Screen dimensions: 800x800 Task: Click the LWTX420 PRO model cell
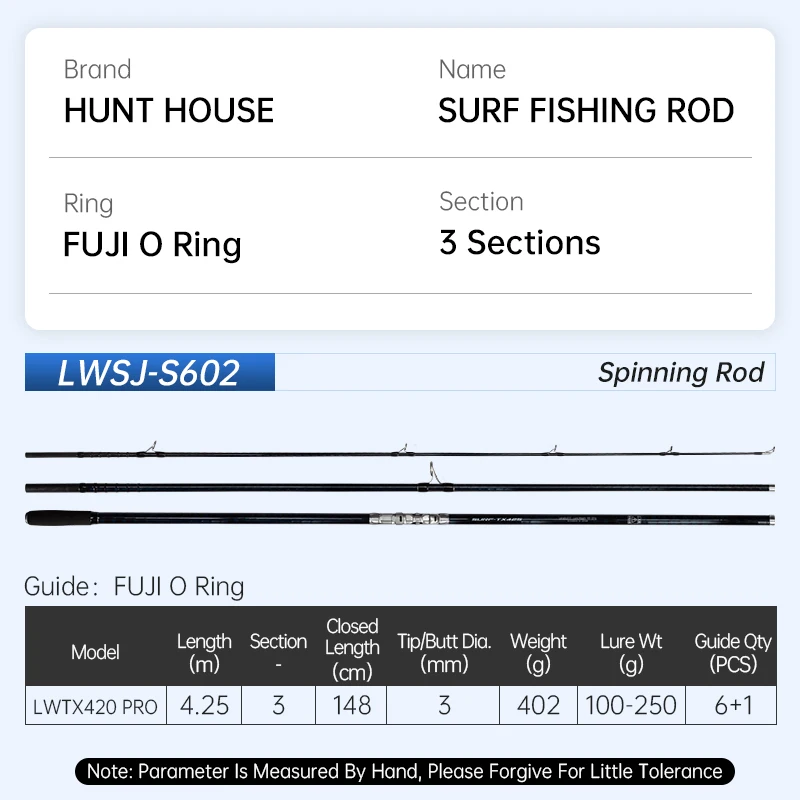(x=95, y=706)
